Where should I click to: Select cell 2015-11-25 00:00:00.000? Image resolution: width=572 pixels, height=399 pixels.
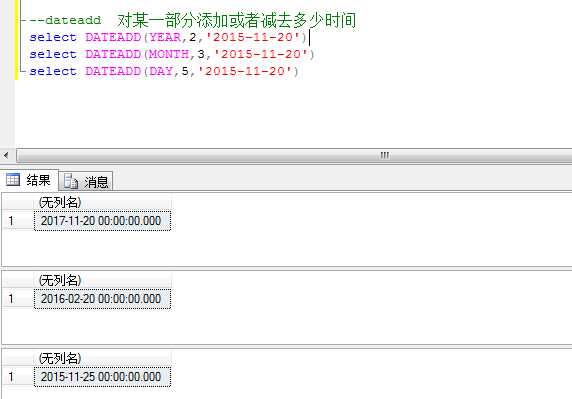pyautogui.click(x=102, y=377)
